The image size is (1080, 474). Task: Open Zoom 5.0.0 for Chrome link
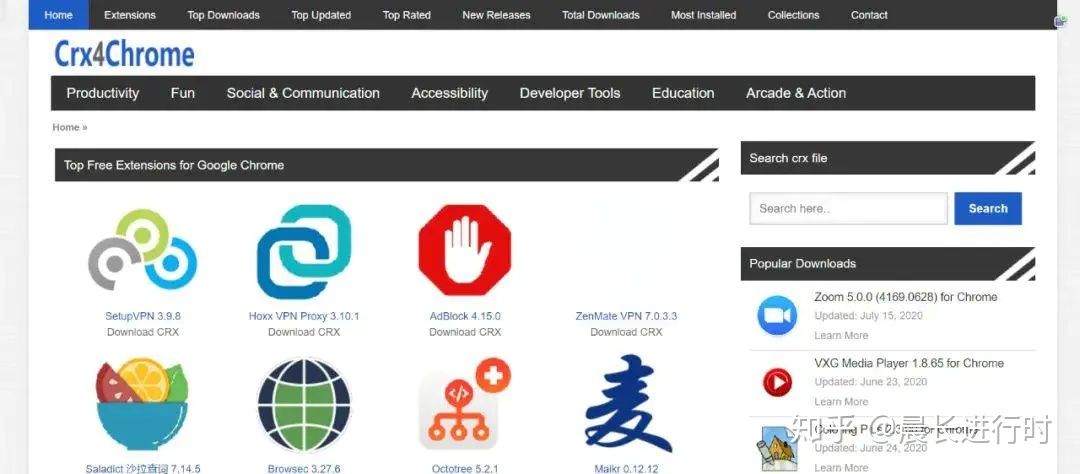point(905,297)
